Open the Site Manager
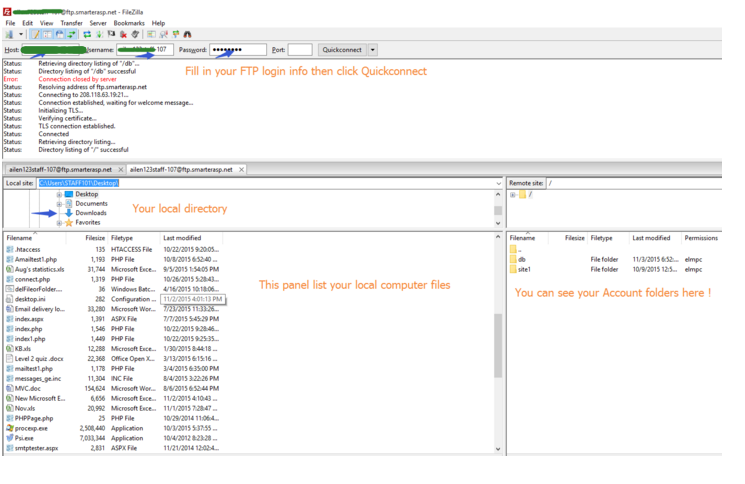745x484 pixels. pyautogui.click(x=9, y=34)
